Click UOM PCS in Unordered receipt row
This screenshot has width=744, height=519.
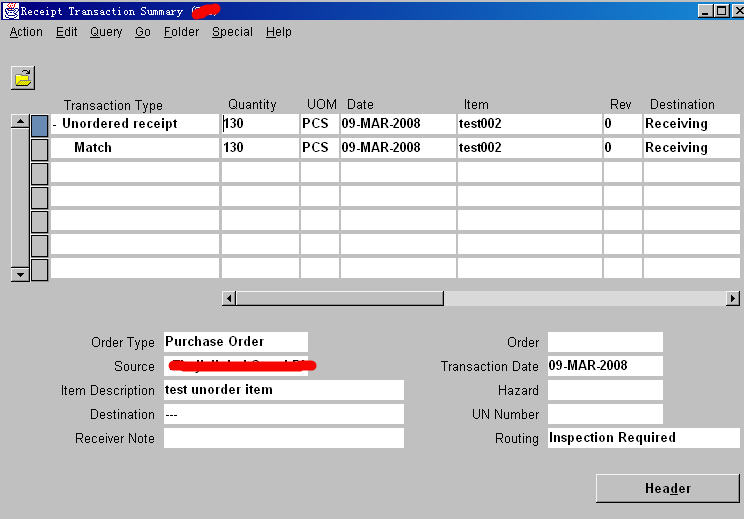click(x=320, y=124)
